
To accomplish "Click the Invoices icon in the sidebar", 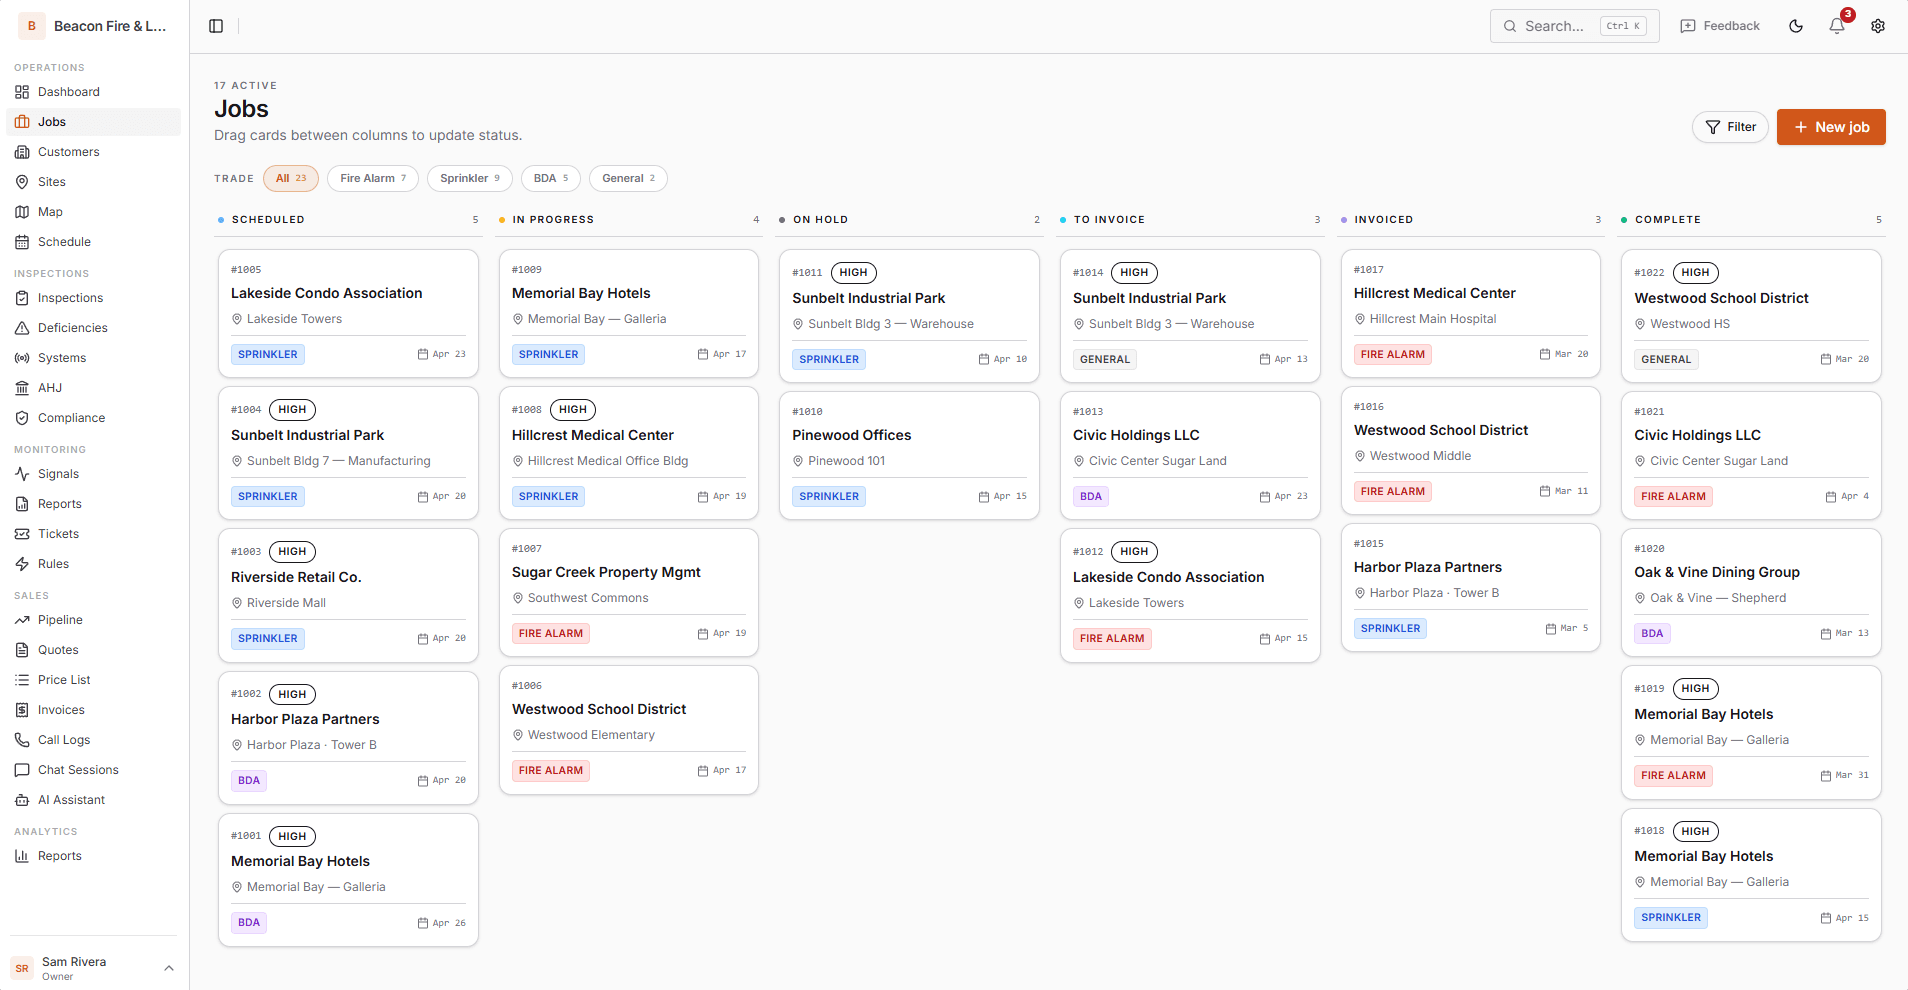I will click(x=58, y=709).
